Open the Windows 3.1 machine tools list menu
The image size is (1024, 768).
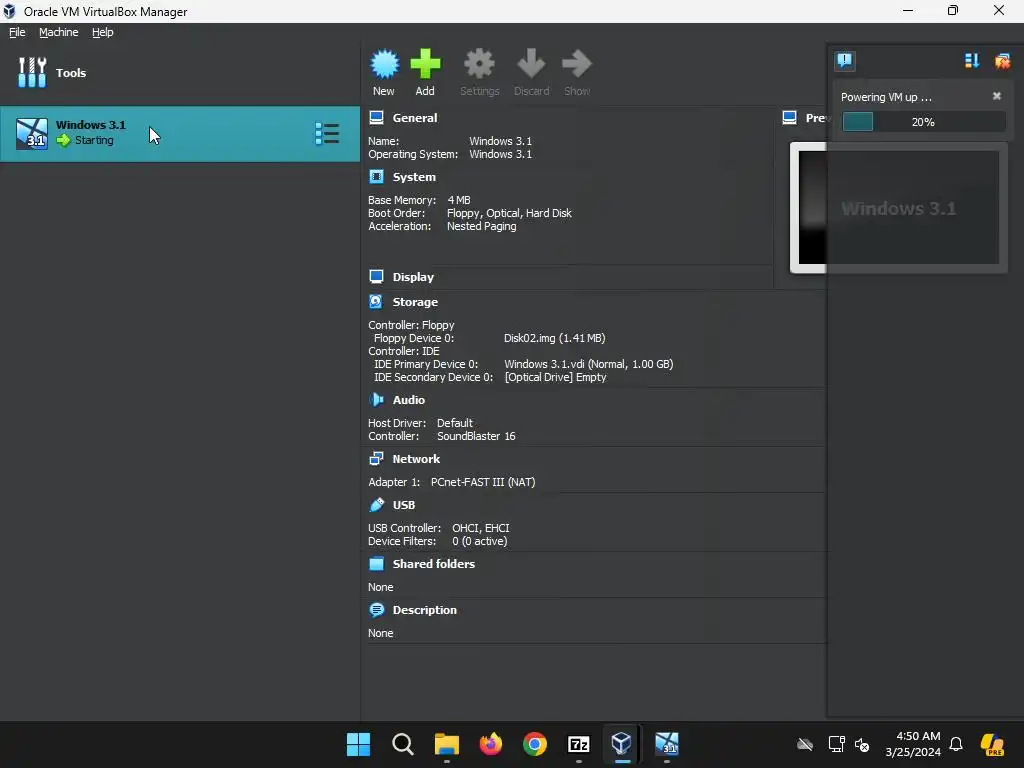point(327,133)
